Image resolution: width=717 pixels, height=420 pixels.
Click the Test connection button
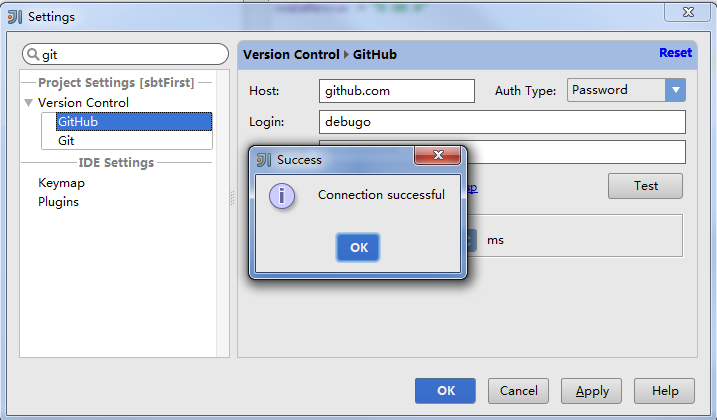[645, 186]
